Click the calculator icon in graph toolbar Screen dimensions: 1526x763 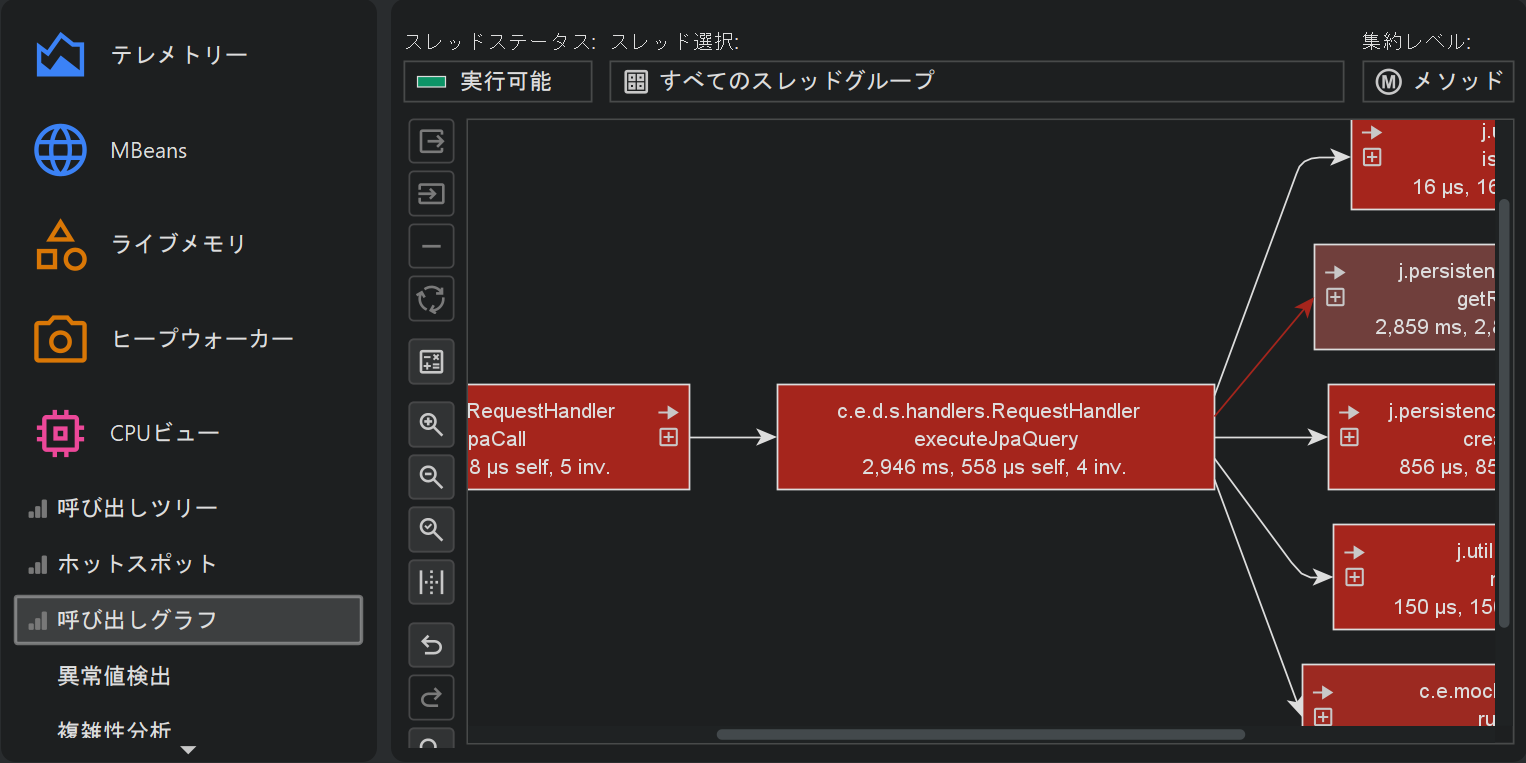point(431,362)
